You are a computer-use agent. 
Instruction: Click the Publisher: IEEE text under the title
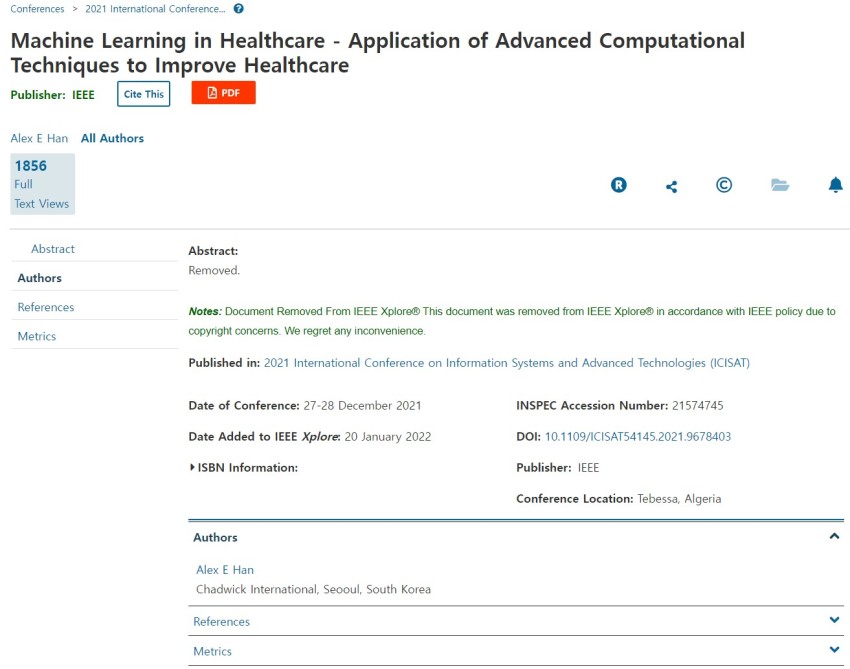[53, 95]
